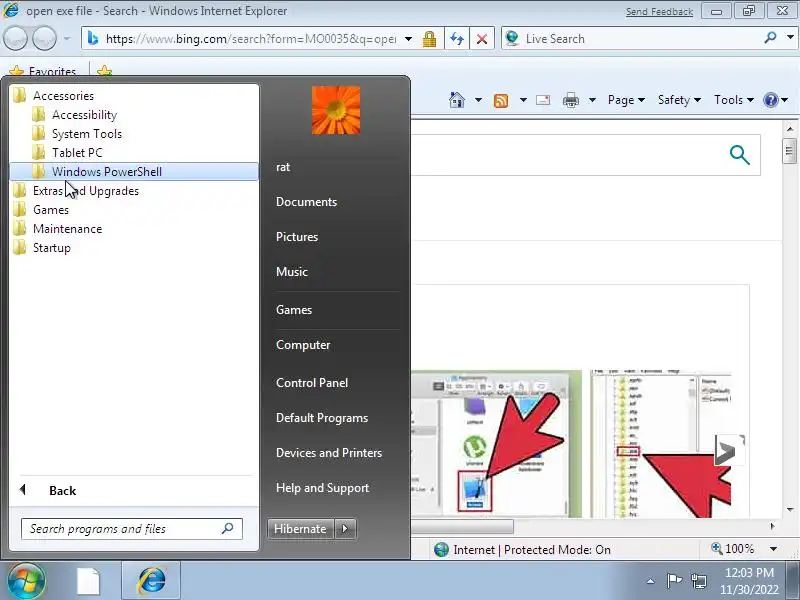Viewport: 800px width, 600px height.
Task: Open the Tools menu
Action: click(734, 99)
